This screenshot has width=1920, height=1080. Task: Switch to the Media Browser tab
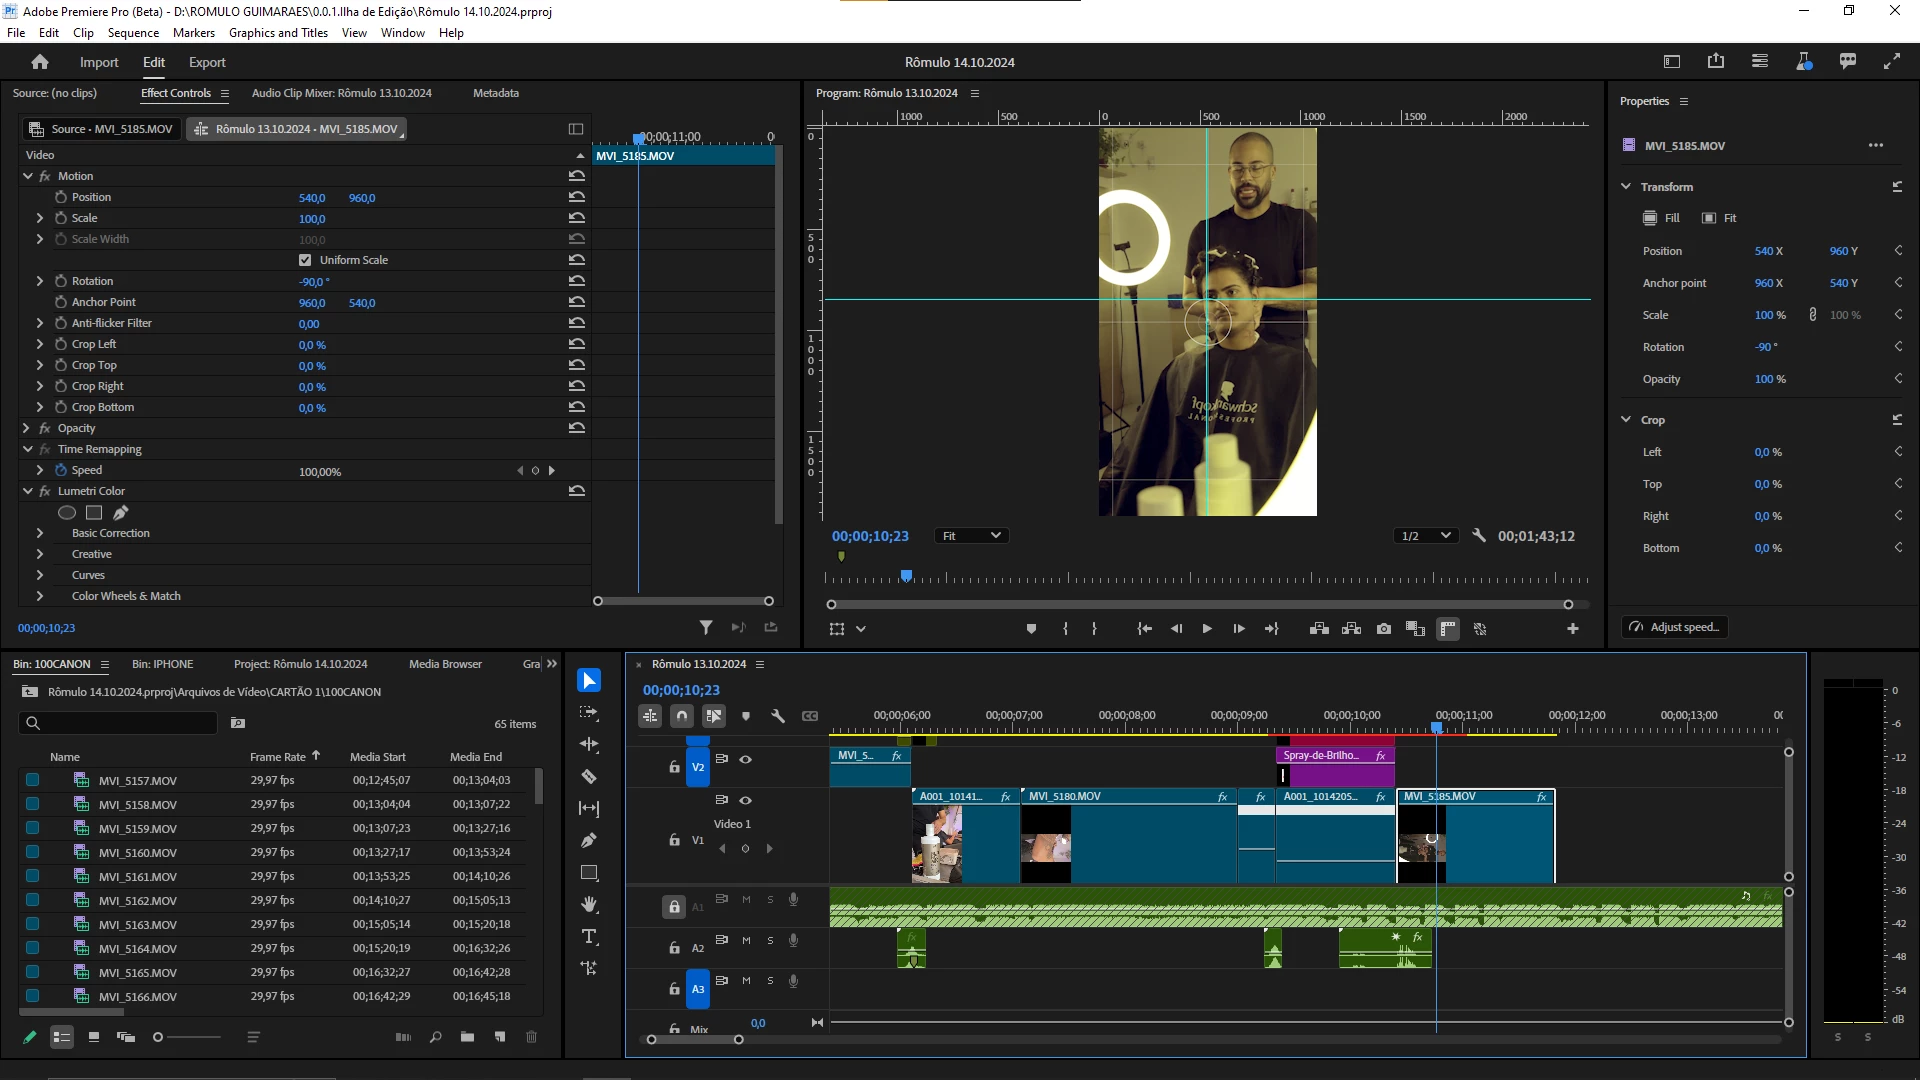[445, 664]
